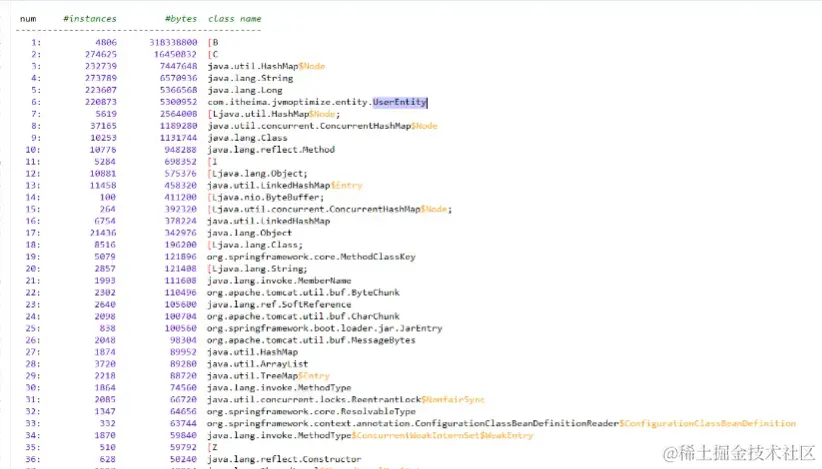The image size is (822, 469).
Task: Select java.util.LinkedHashMap in row 16
Action: point(269,221)
